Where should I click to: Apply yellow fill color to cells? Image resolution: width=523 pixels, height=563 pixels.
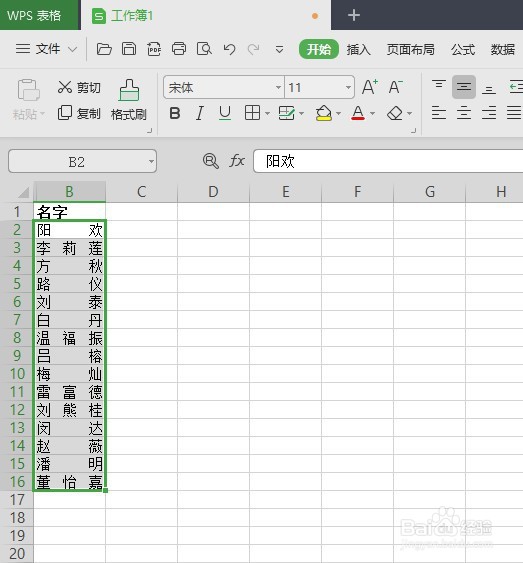coord(324,113)
